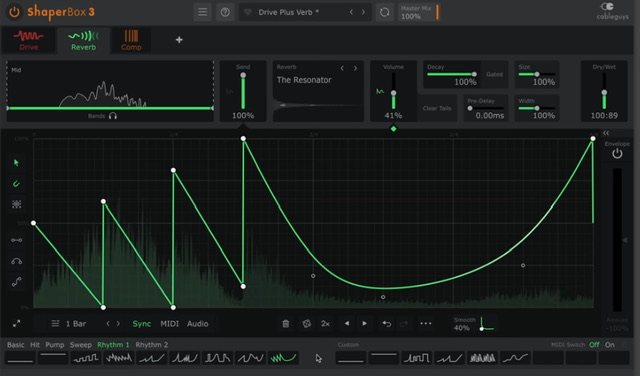The height and width of the screenshot is (376, 640).
Task: Select the arc curve tool
Action: pos(16,261)
